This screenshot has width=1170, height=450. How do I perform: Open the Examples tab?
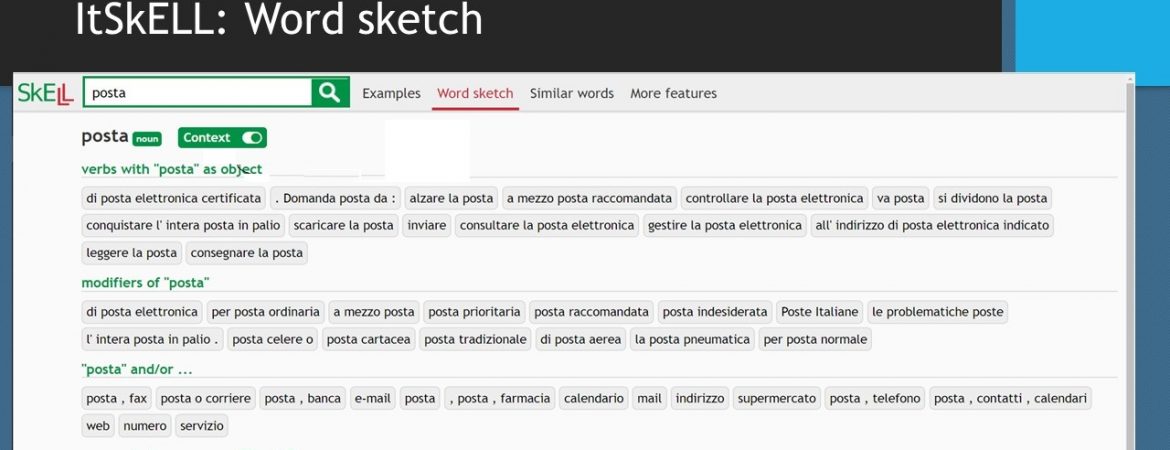click(391, 93)
